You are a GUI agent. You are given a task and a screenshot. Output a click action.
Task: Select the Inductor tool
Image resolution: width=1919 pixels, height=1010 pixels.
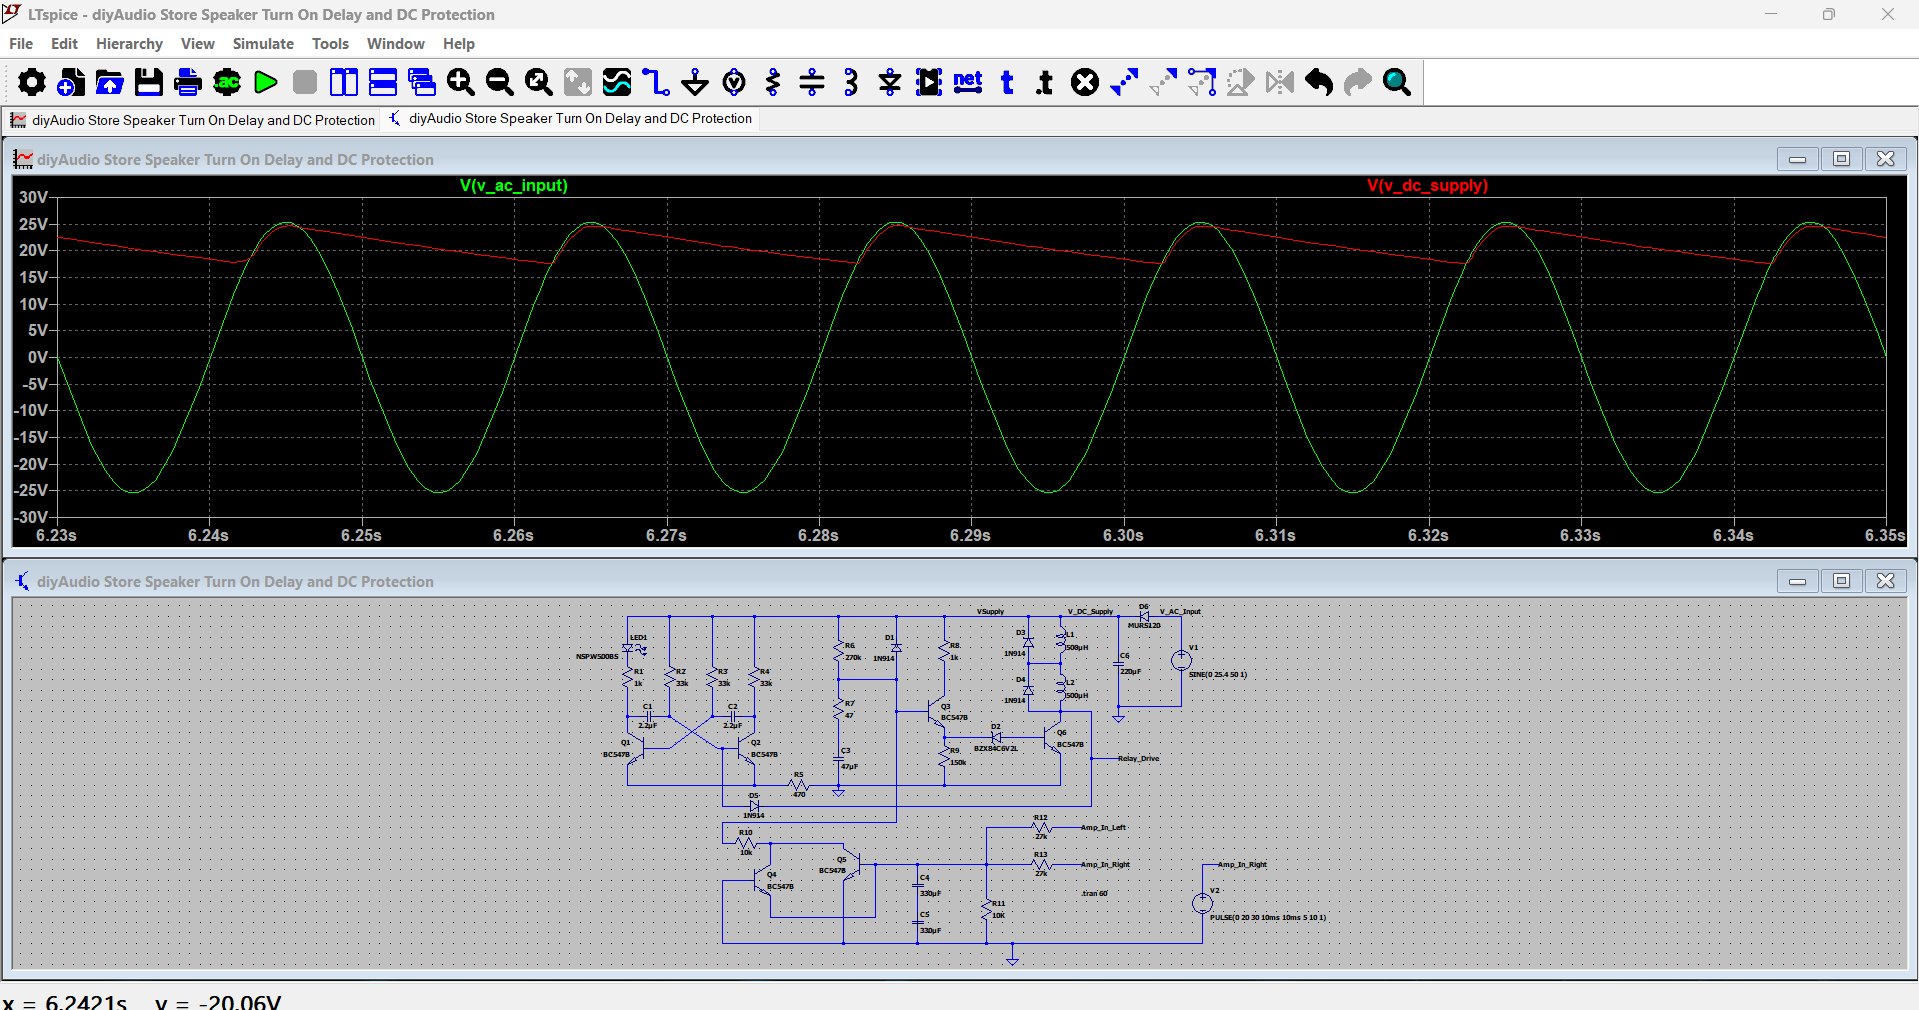pos(851,82)
